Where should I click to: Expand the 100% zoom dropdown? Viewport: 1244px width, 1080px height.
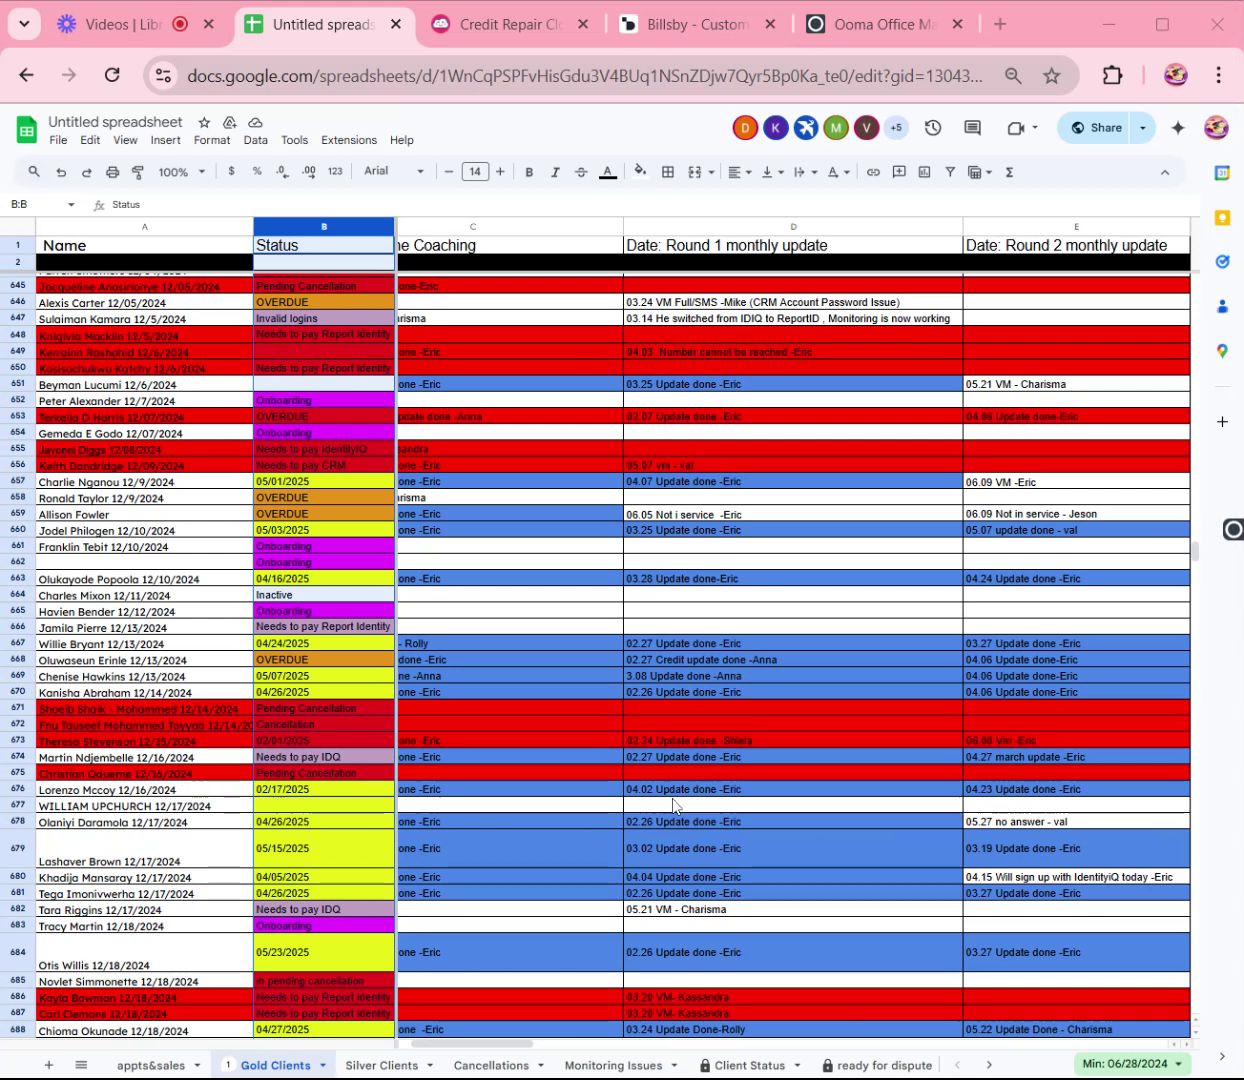(181, 172)
